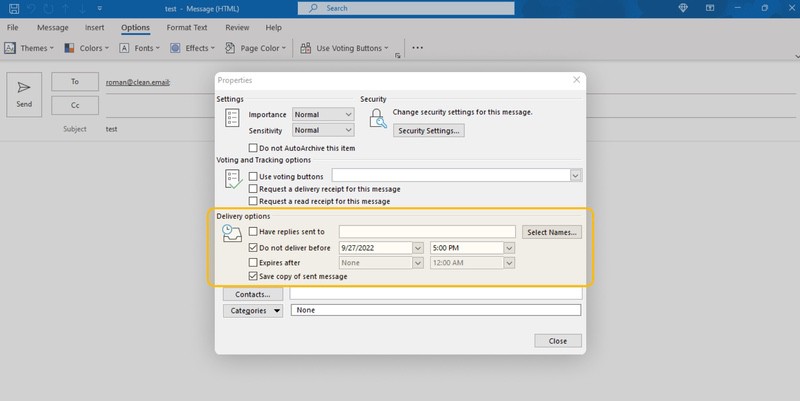Screen dimensions: 800x401
Task: Click the Send envelope icon
Action: (23, 87)
